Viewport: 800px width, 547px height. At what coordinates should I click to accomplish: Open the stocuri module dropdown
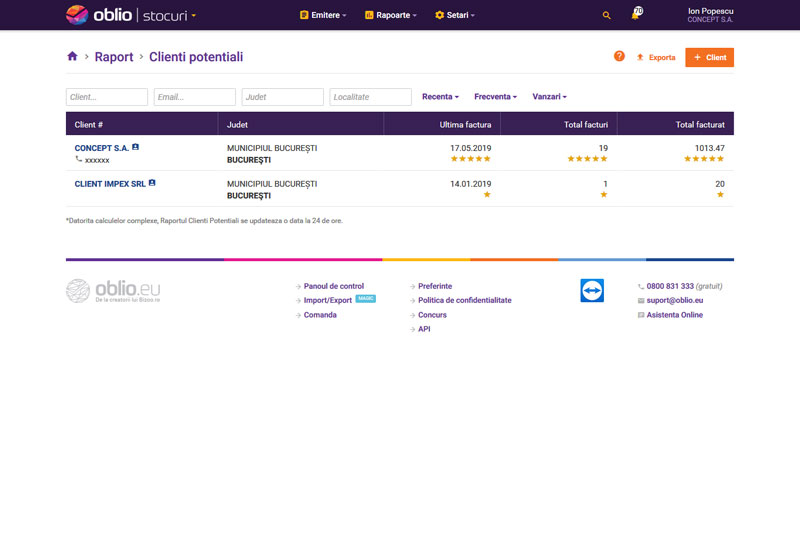point(169,15)
